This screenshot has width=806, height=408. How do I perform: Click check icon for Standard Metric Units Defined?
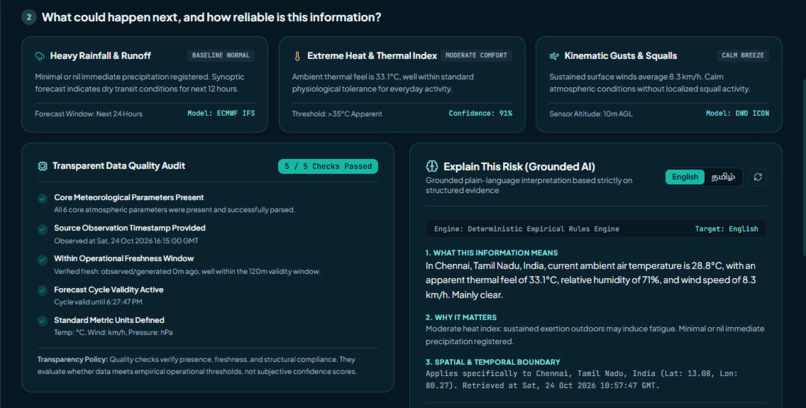click(43, 321)
